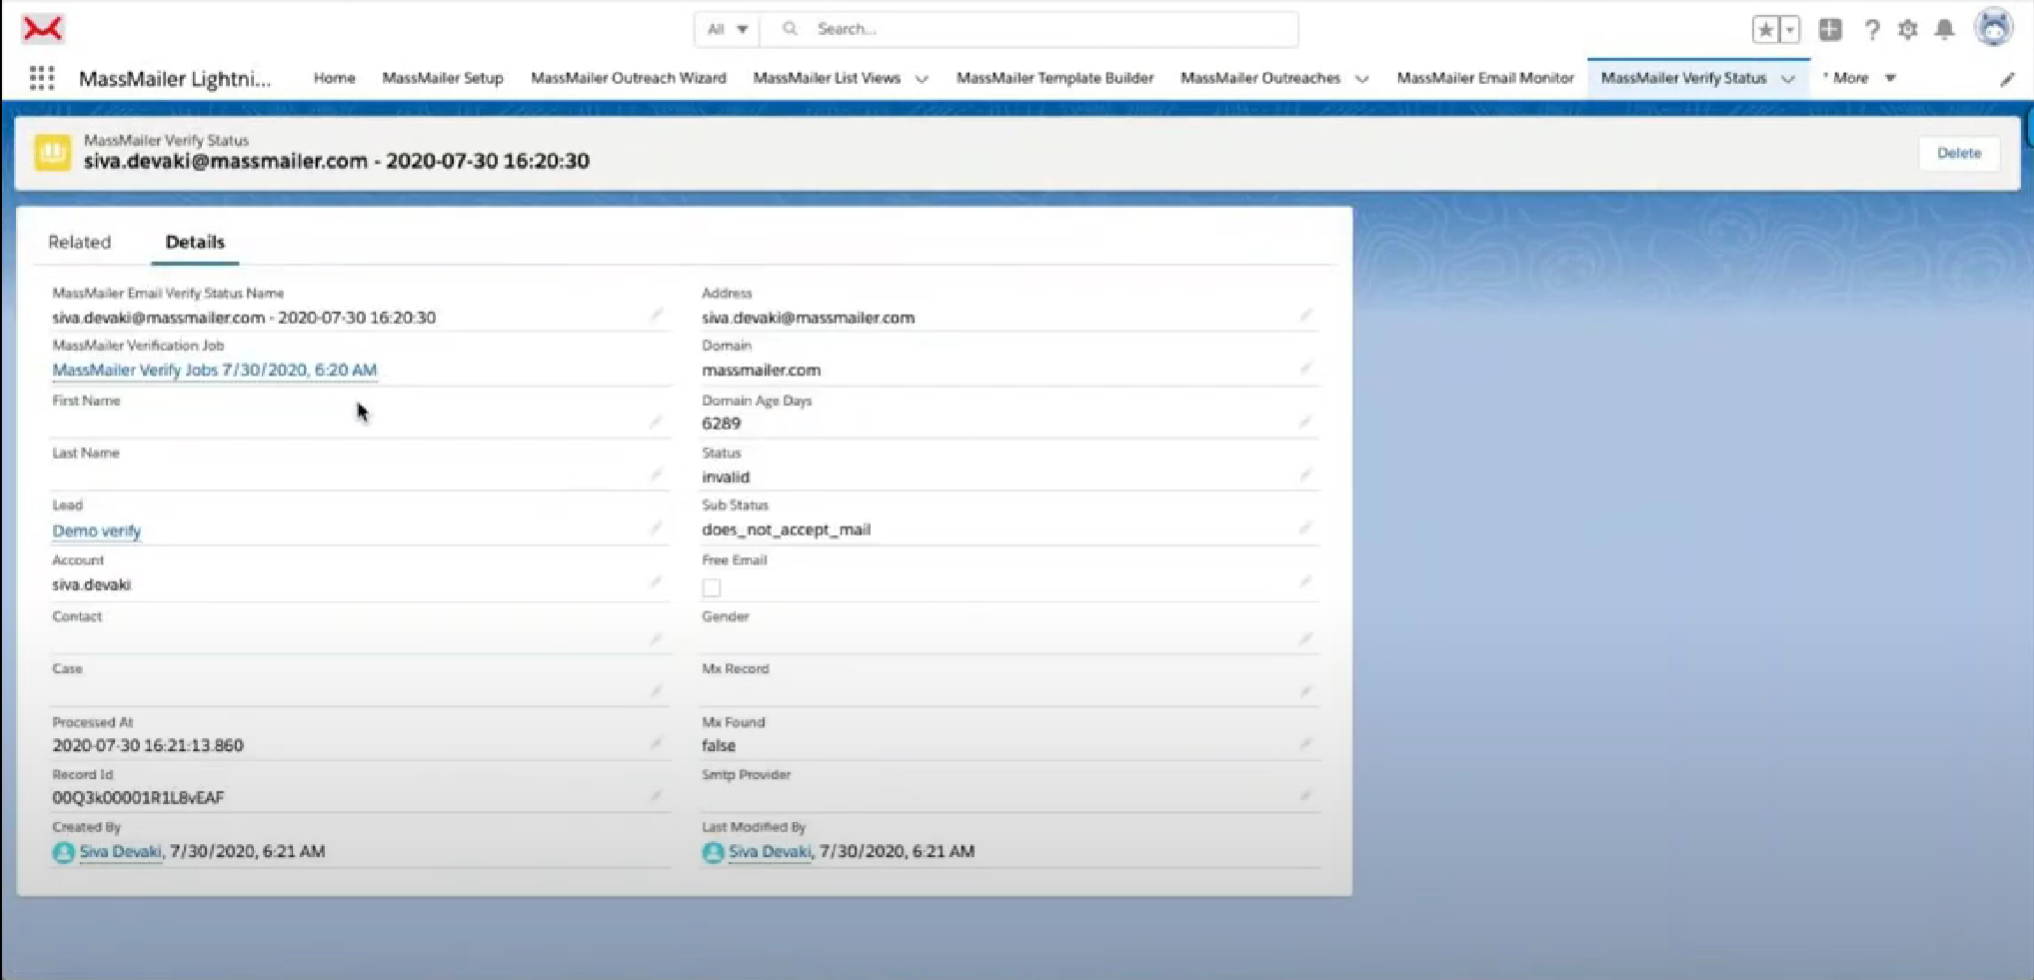Open the search scope All dropdown
Image resolution: width=2034 pixels, height=980 pixels.
tap(727, 29)
